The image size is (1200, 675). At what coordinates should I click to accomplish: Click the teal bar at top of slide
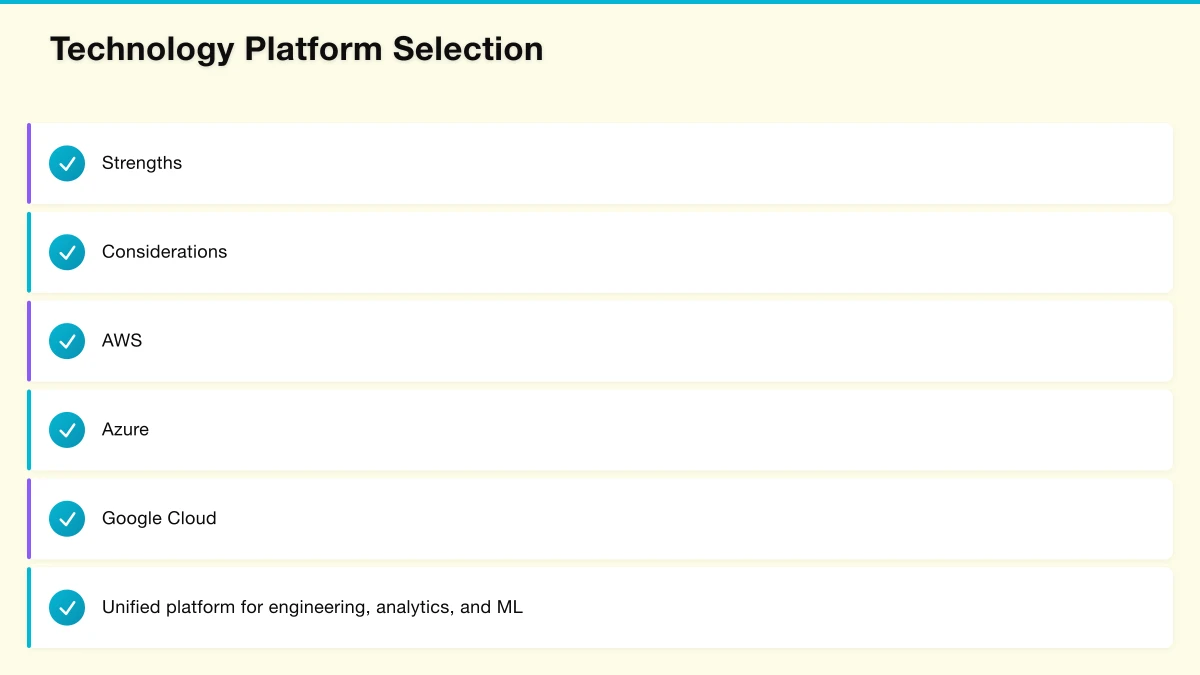pyautogui.click(x=600, y=2)
